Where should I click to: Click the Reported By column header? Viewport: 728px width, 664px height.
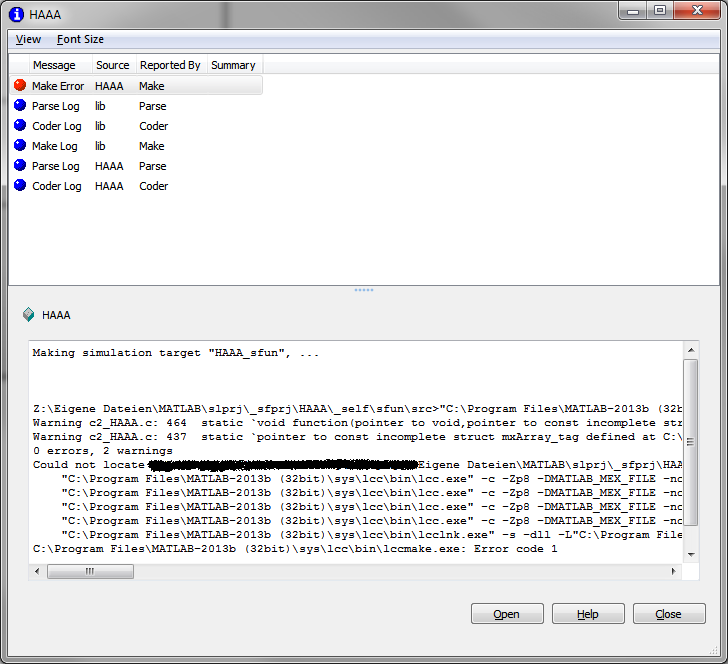tap(169, 65)
